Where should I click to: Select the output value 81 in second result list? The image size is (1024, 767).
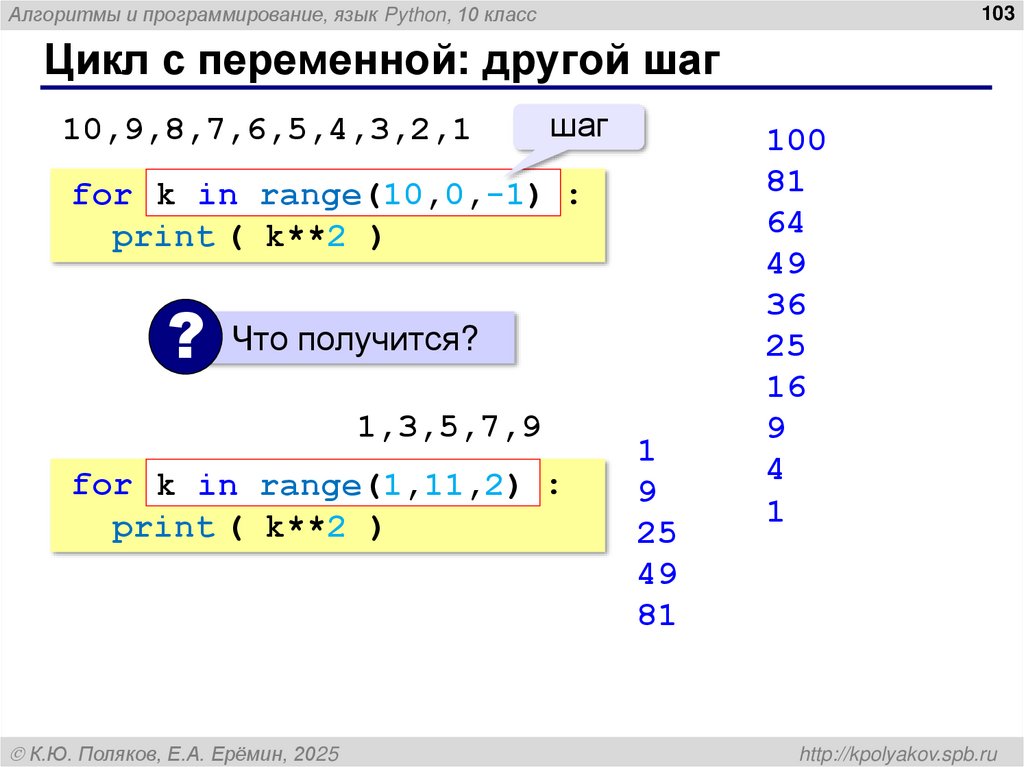(658, 615)
